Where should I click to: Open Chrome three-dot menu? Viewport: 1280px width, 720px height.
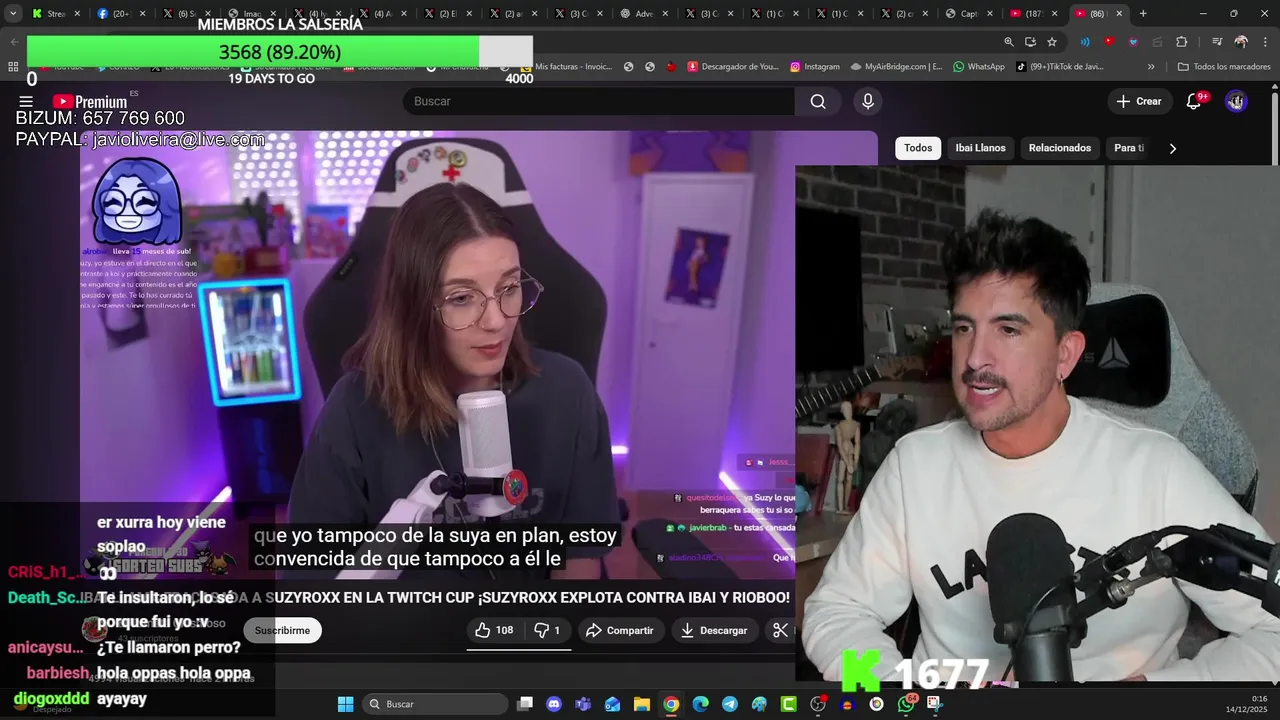click(x=1264, y=42)
